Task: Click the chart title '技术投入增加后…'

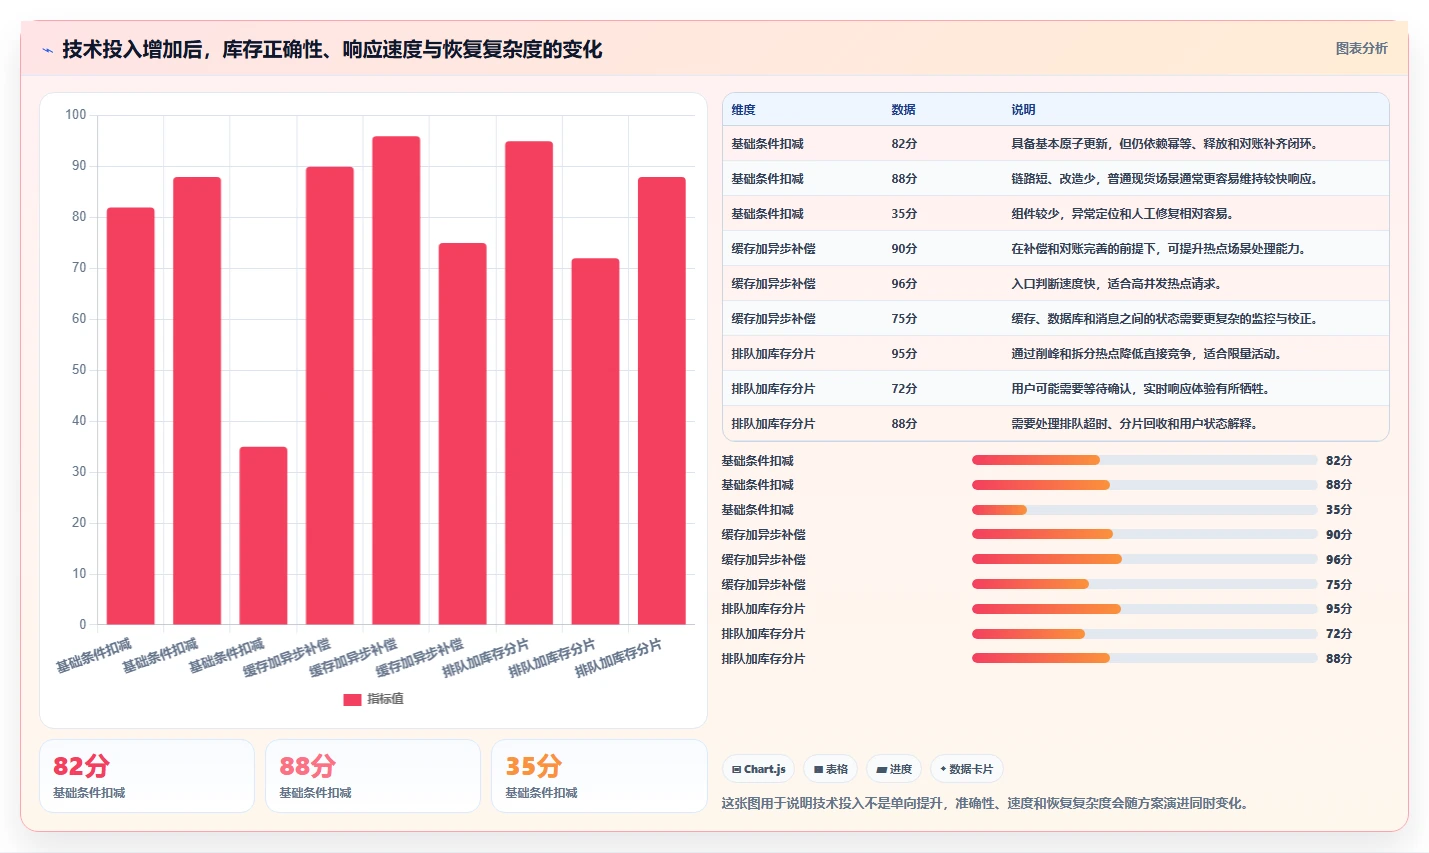Action: 332,50
